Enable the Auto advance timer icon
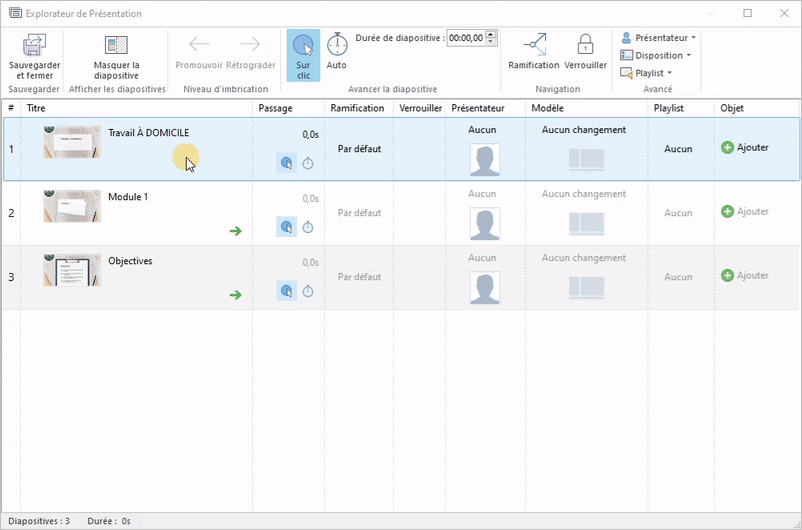 (337, 45)
